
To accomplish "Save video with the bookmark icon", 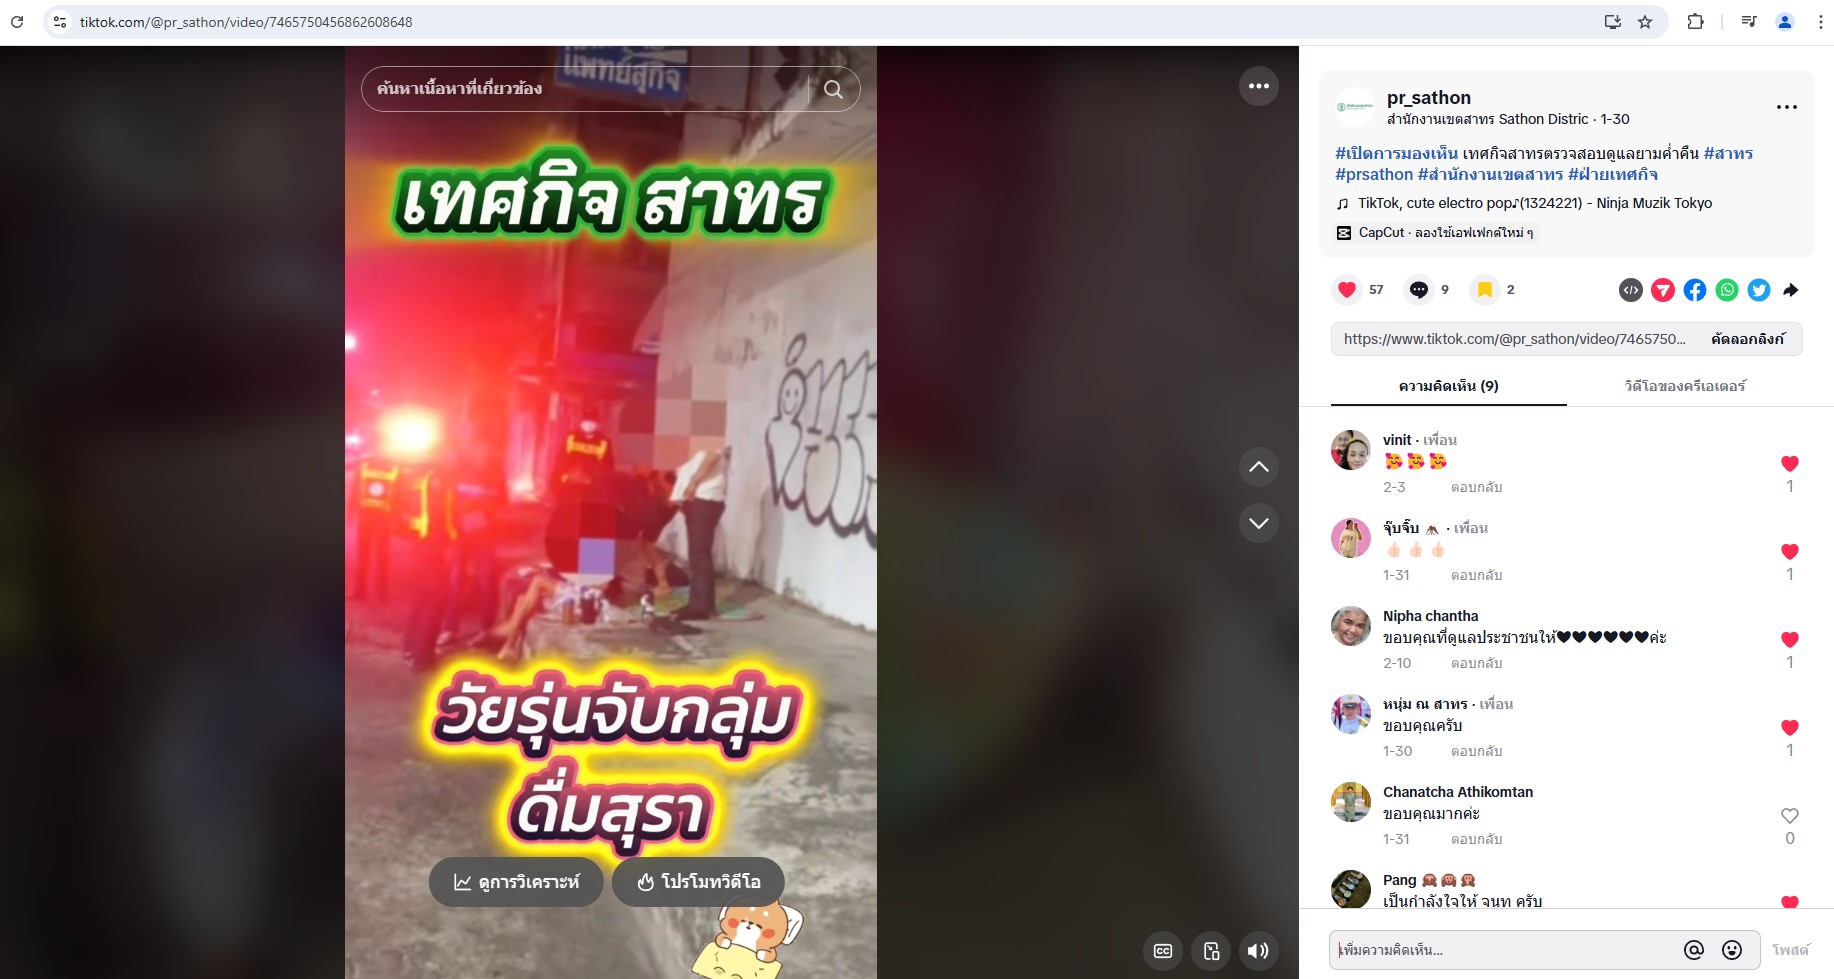I will click(x=1485, y=290).
